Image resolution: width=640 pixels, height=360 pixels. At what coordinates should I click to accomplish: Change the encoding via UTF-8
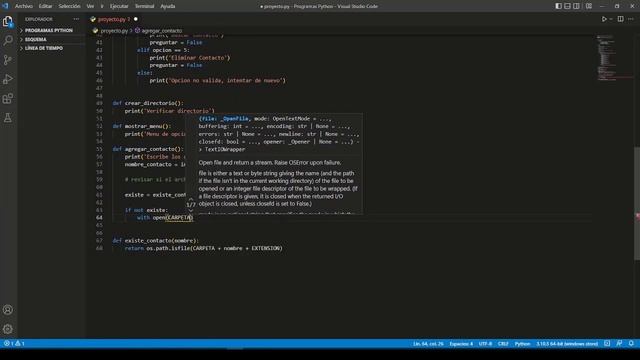485,344
